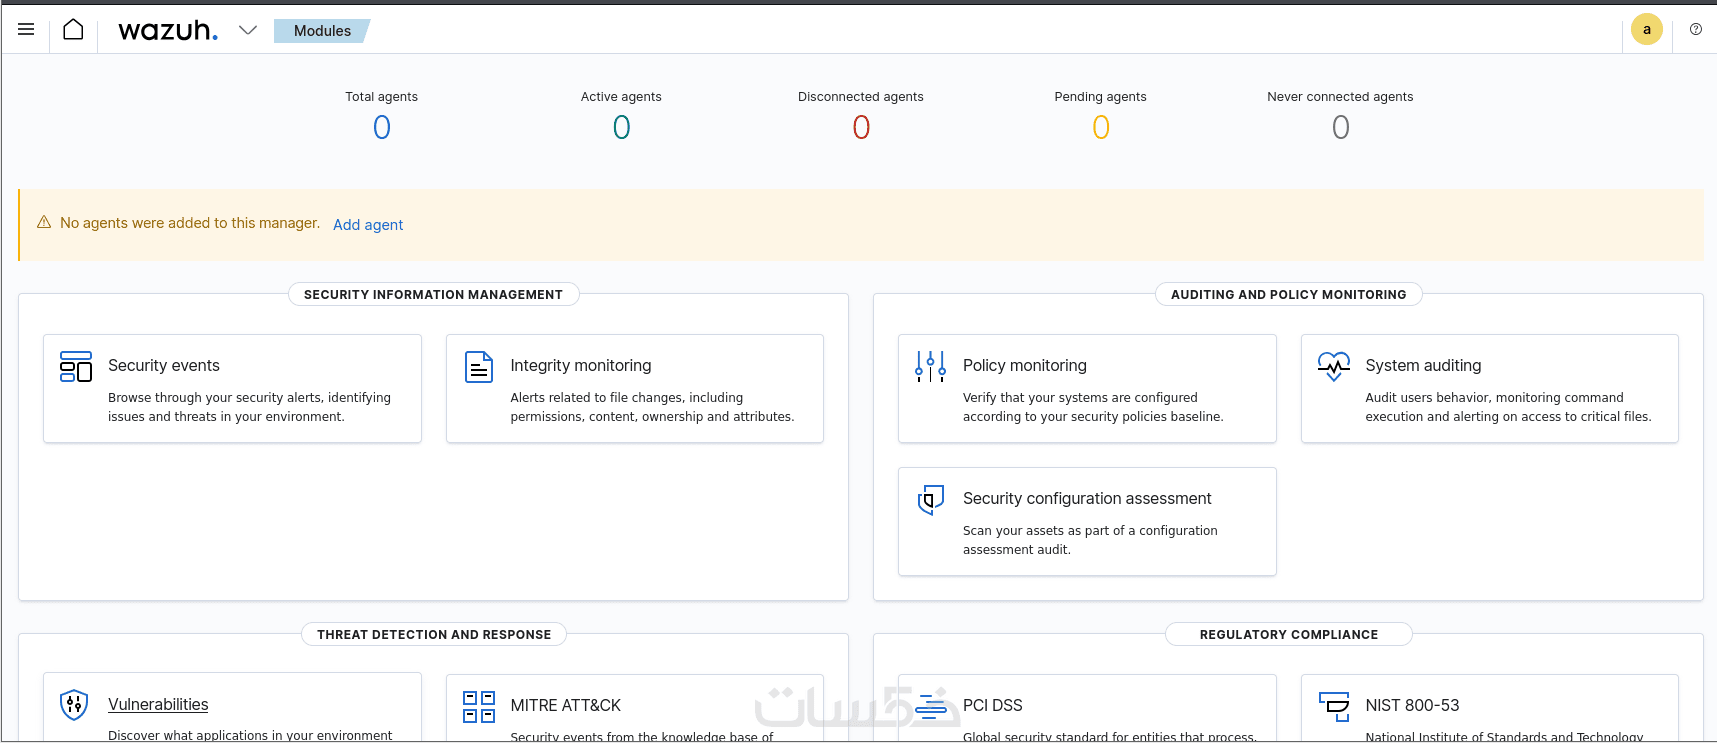1717x743 pixels.
Task: Select the Modules breadcrumb tab
Action: [x=322, y=31]
